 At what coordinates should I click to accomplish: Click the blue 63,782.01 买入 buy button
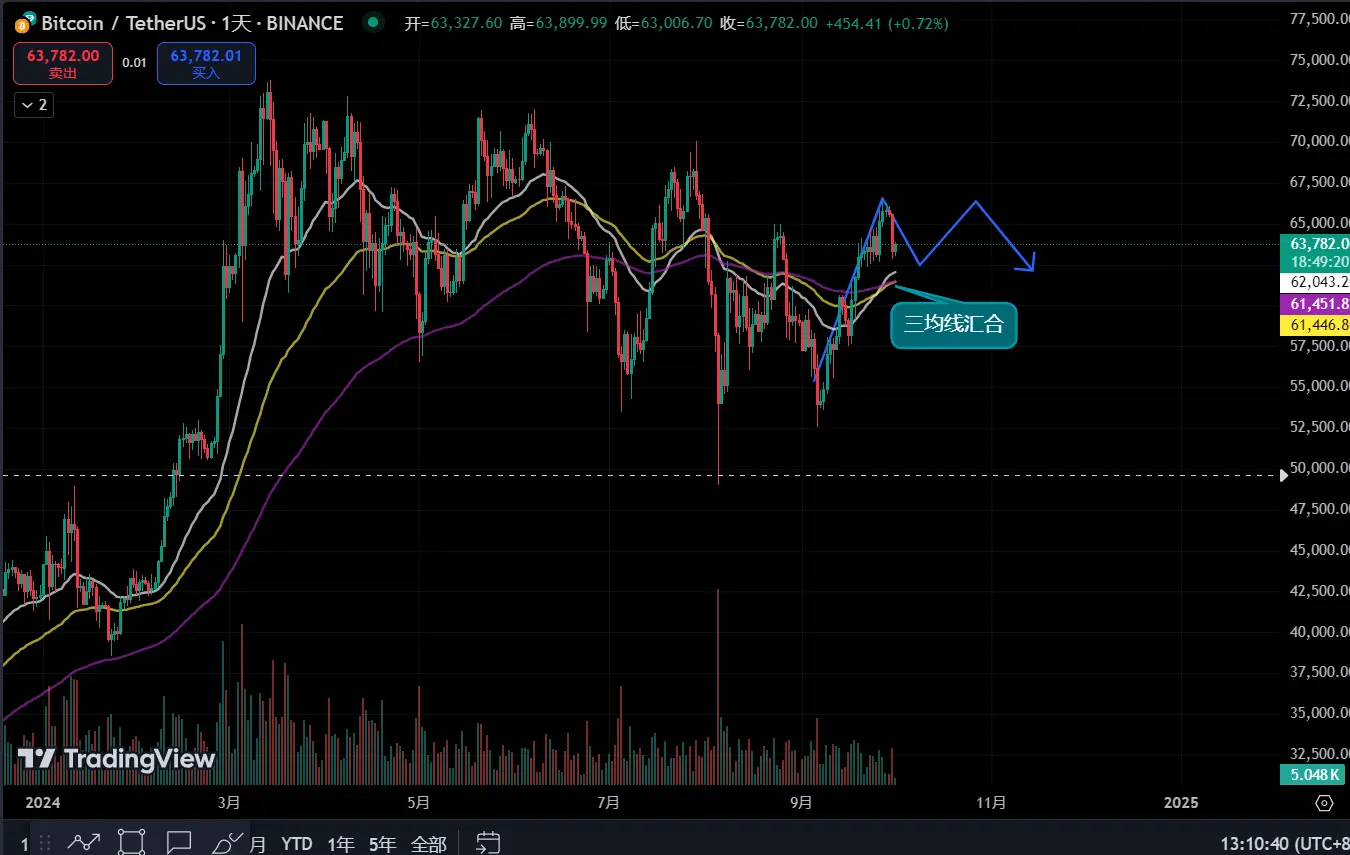[206, 64]
